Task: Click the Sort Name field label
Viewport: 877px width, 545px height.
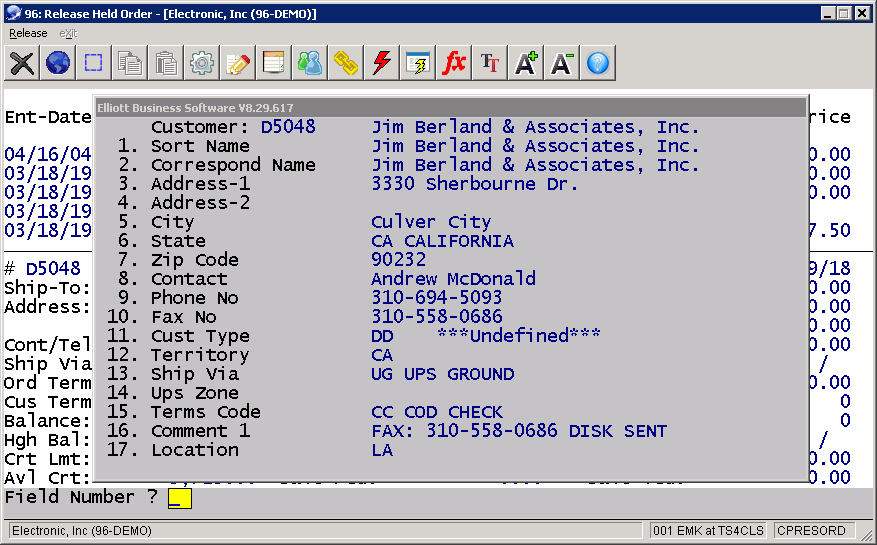Action: tap(200, 146)
